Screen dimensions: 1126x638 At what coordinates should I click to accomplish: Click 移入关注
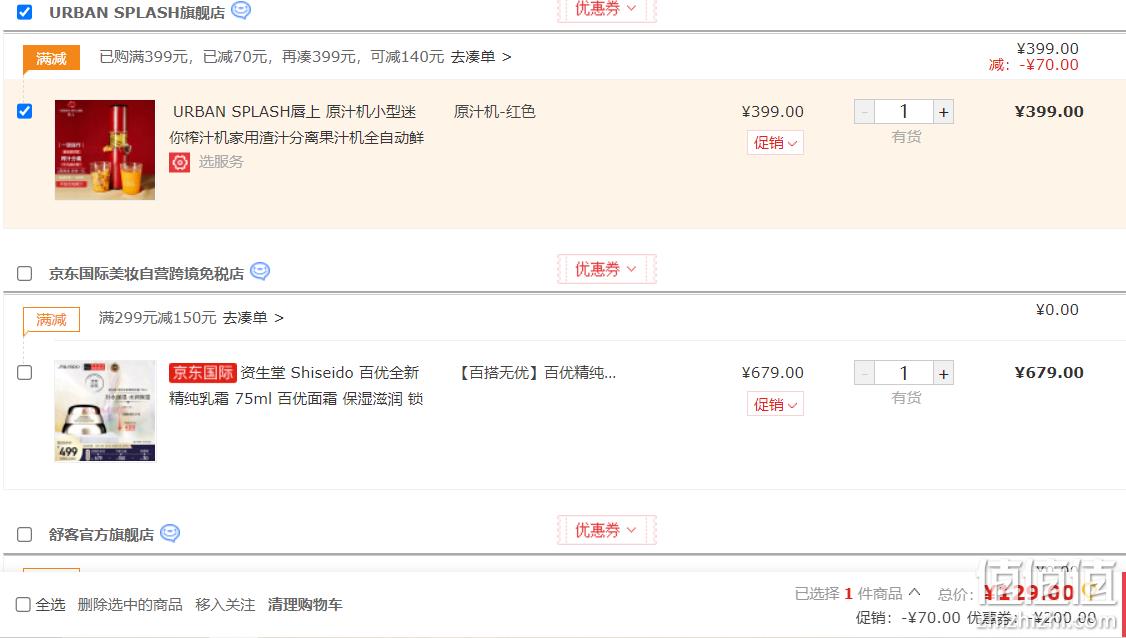[225, 605]
